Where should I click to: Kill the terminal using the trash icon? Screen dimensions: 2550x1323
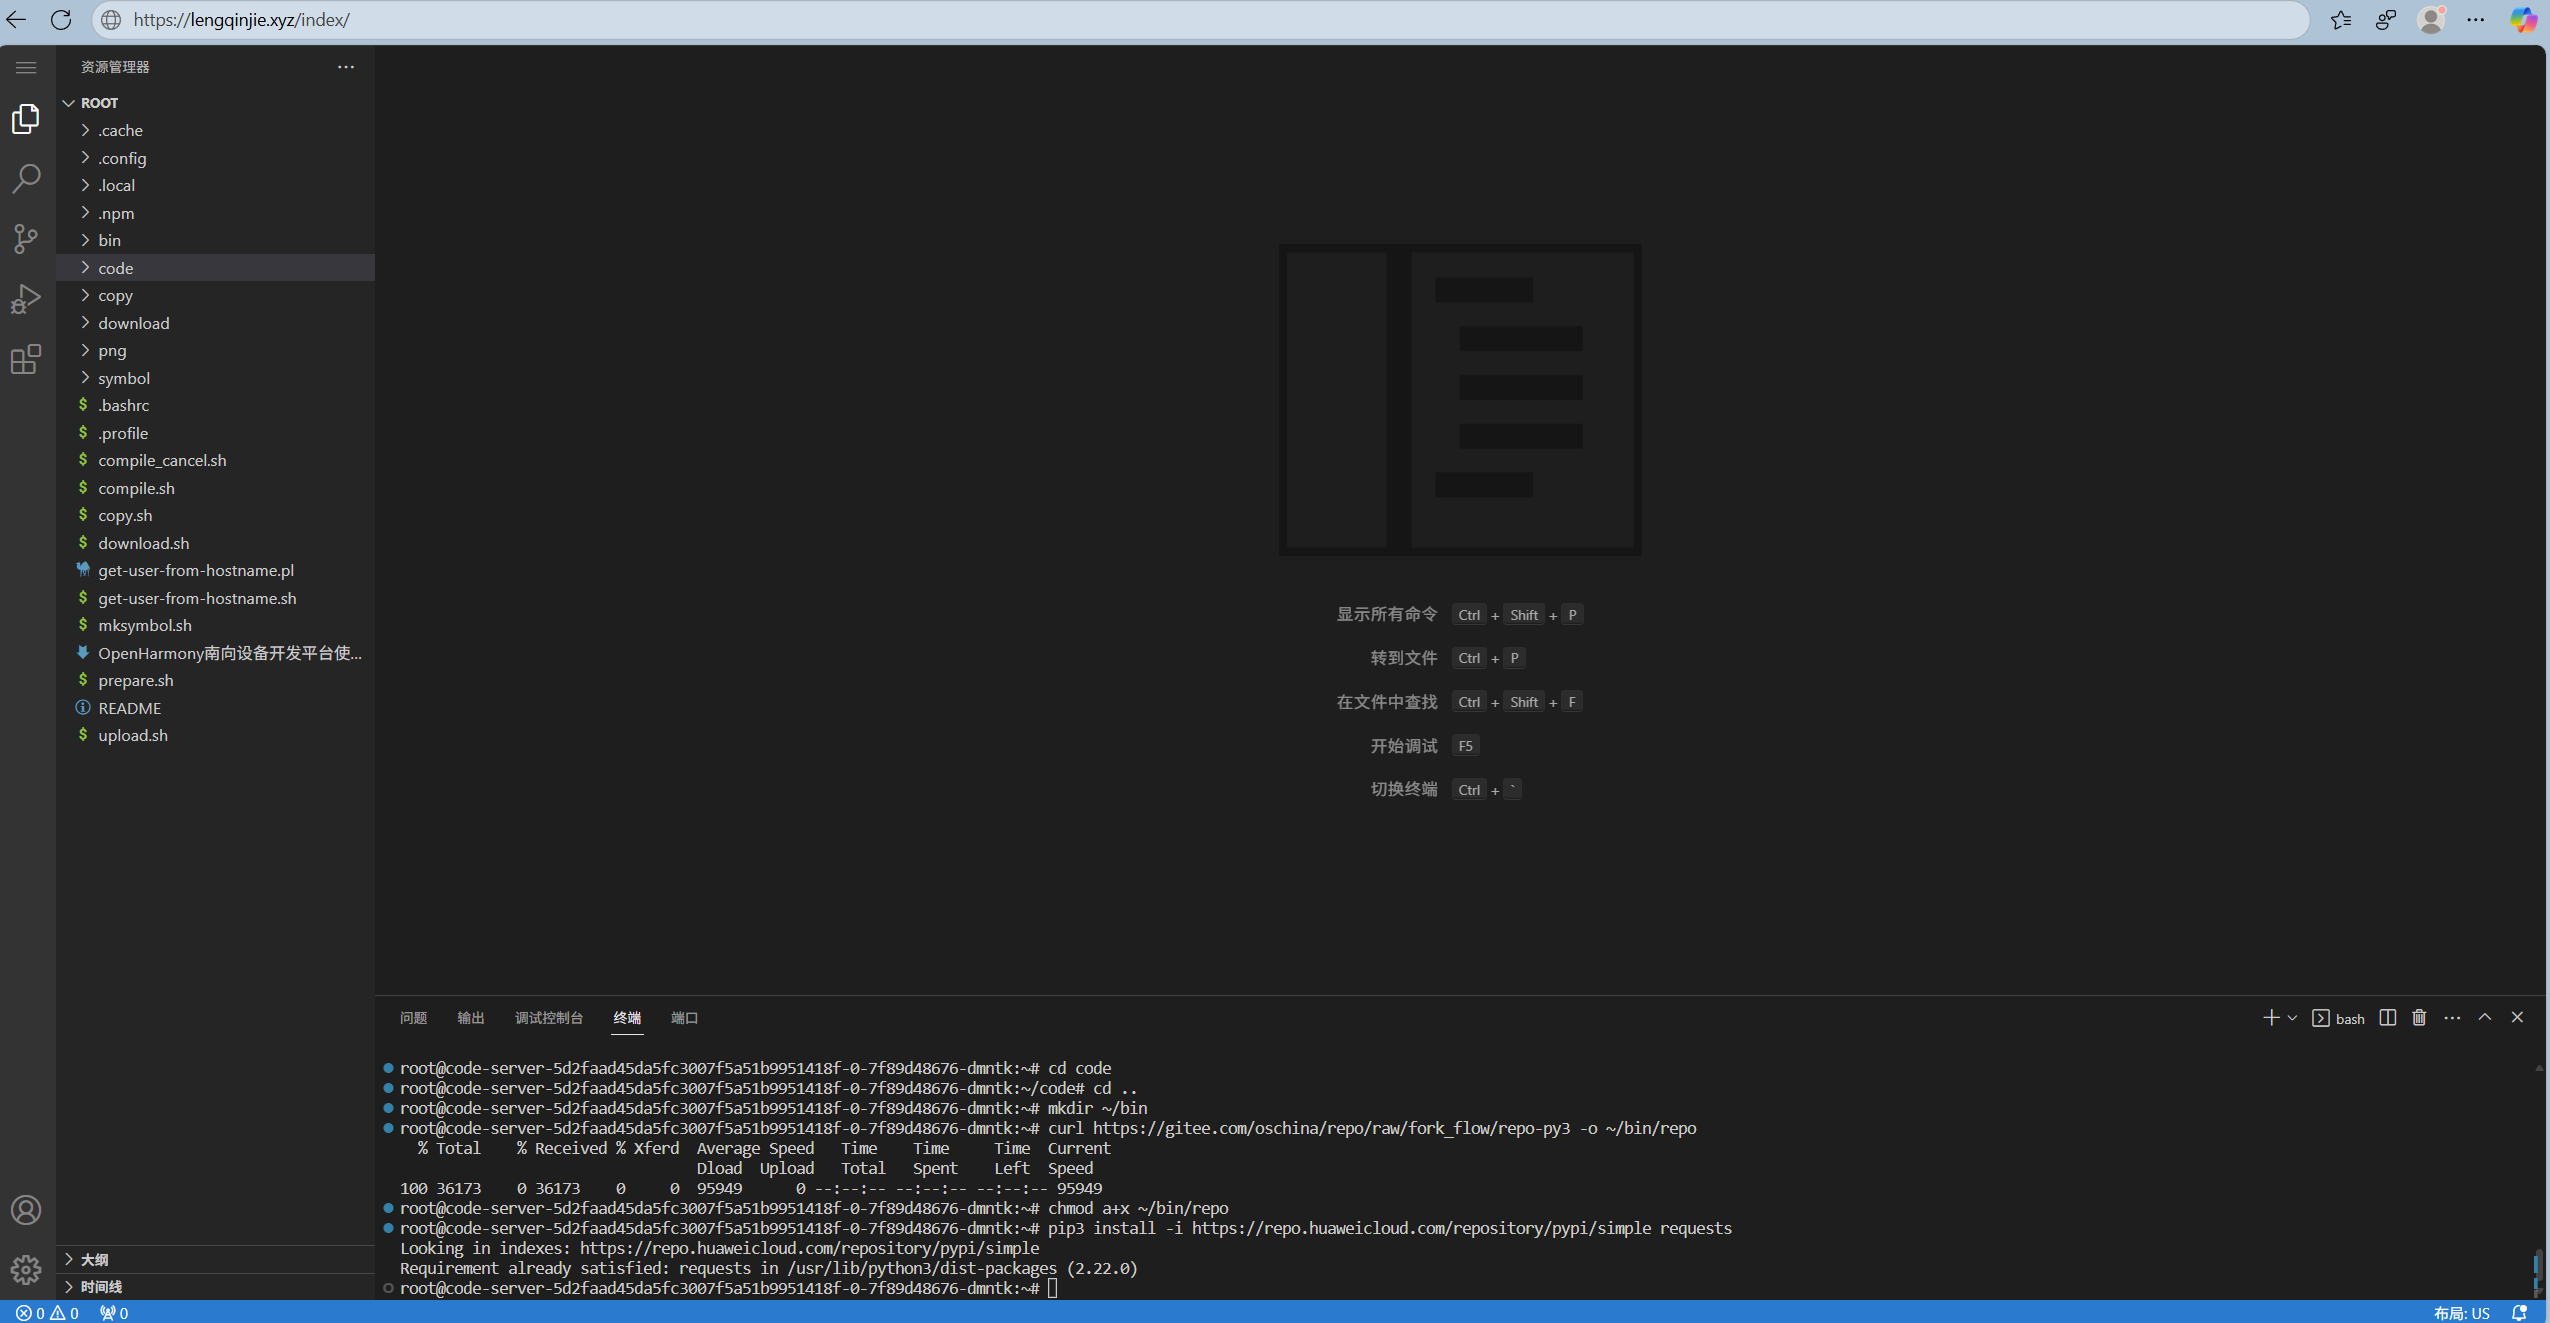point(2418,1017)
